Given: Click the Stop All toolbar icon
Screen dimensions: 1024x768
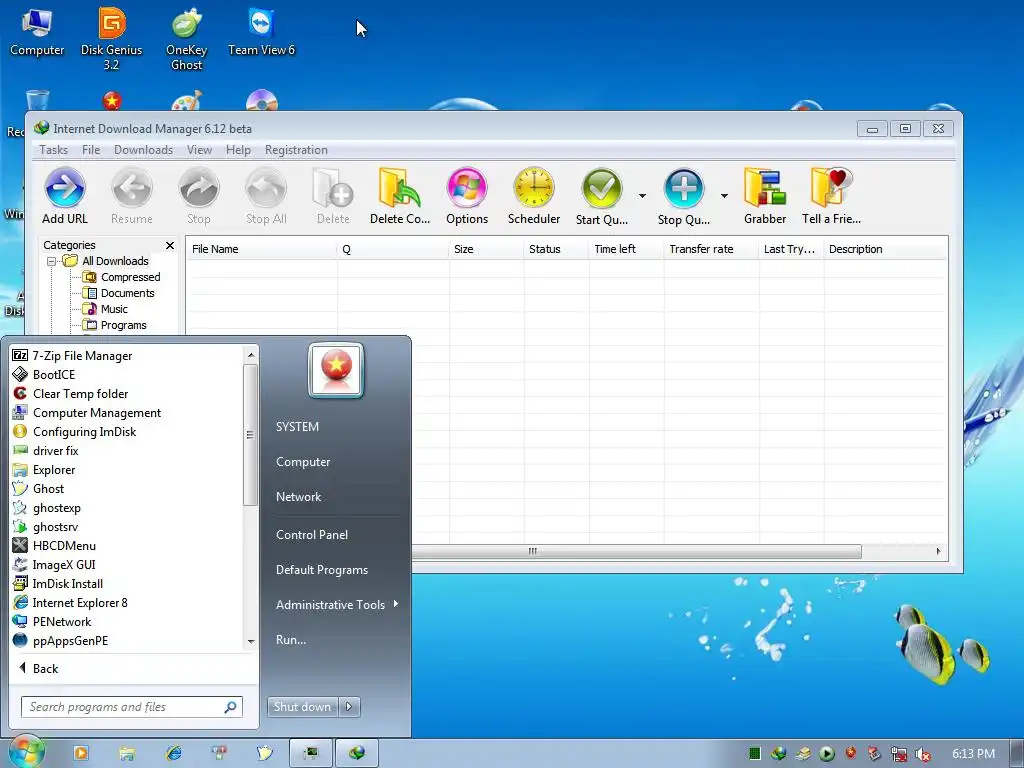Looking at the screenshot, I should (x=266, y=196).
